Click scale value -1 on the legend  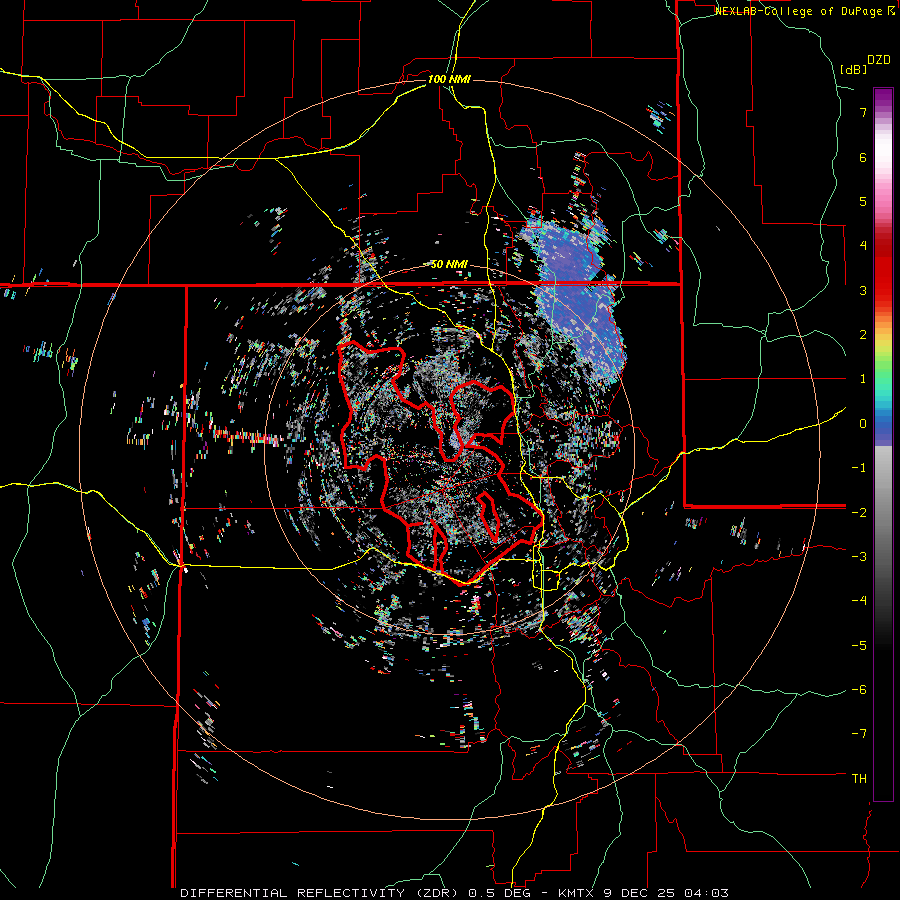859,468
